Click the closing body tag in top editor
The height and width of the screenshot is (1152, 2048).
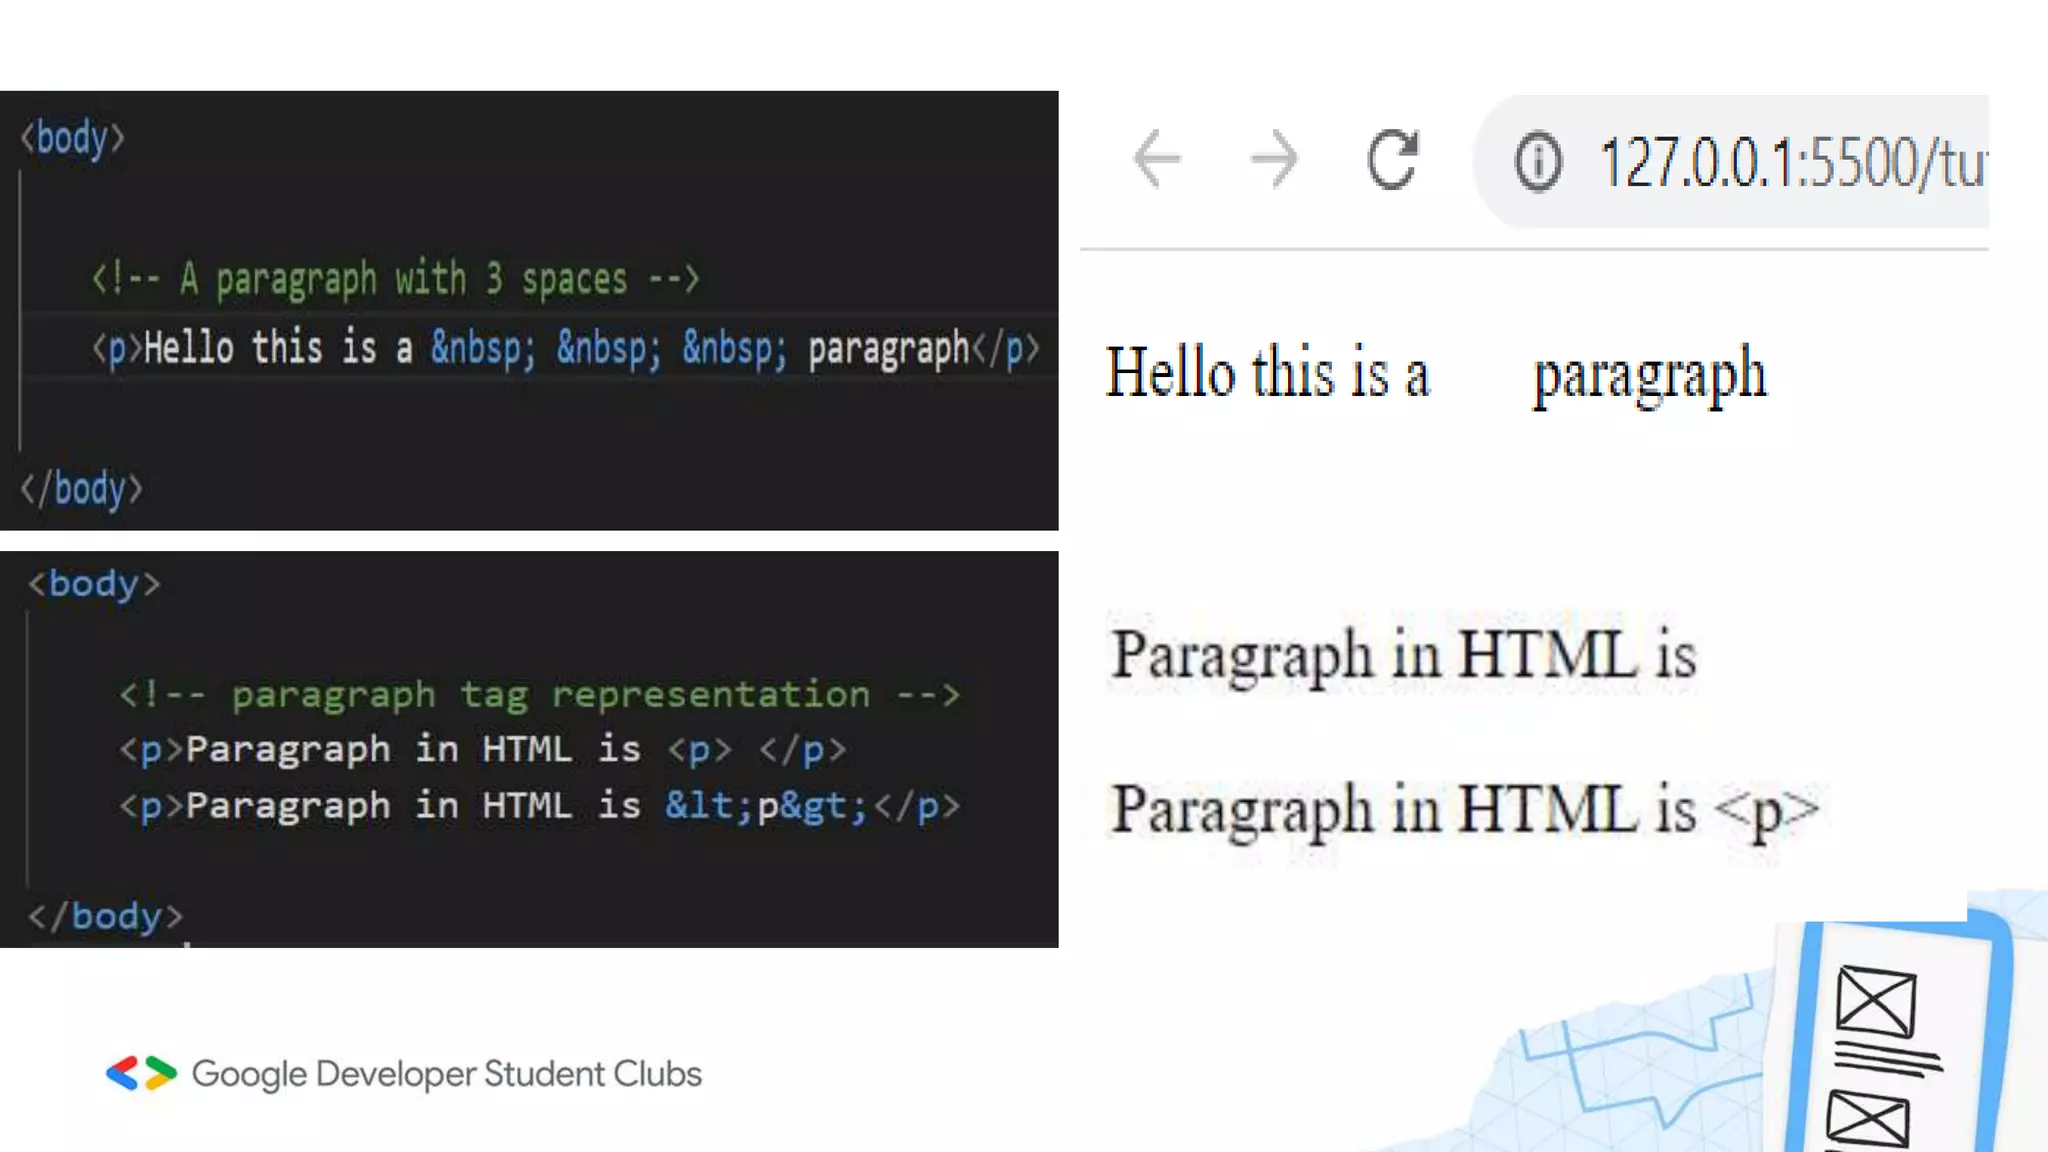[x=82, y=489]
